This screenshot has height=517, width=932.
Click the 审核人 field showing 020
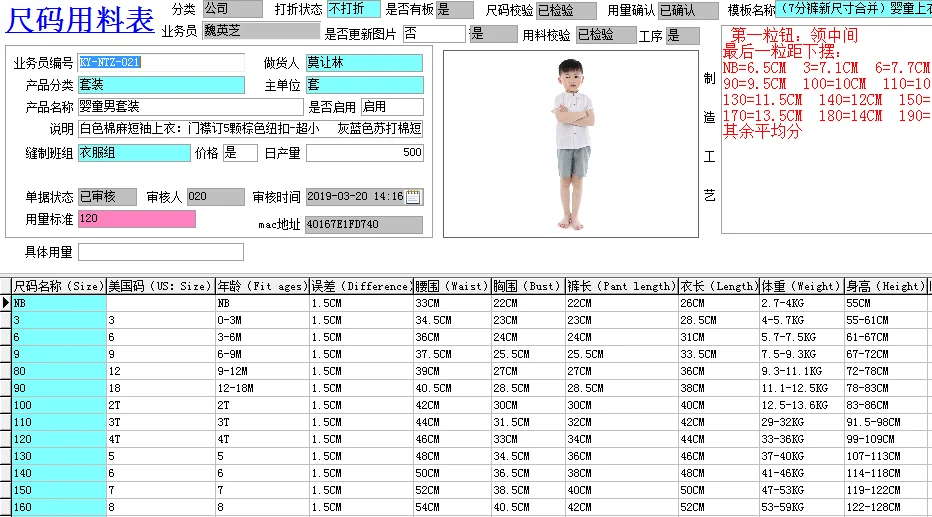[216, 197]
